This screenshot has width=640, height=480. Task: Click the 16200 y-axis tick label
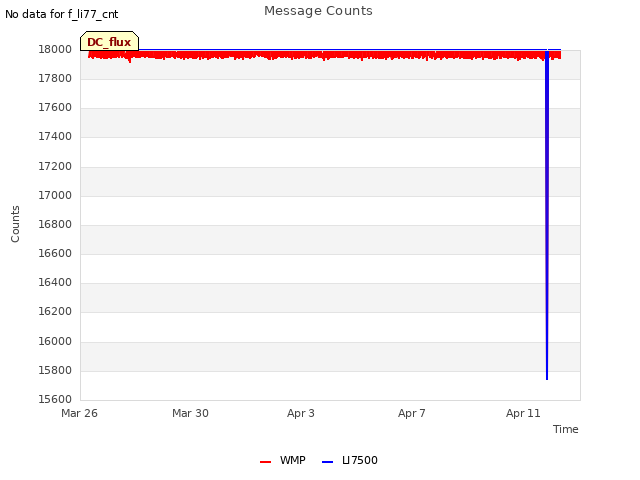55,311
